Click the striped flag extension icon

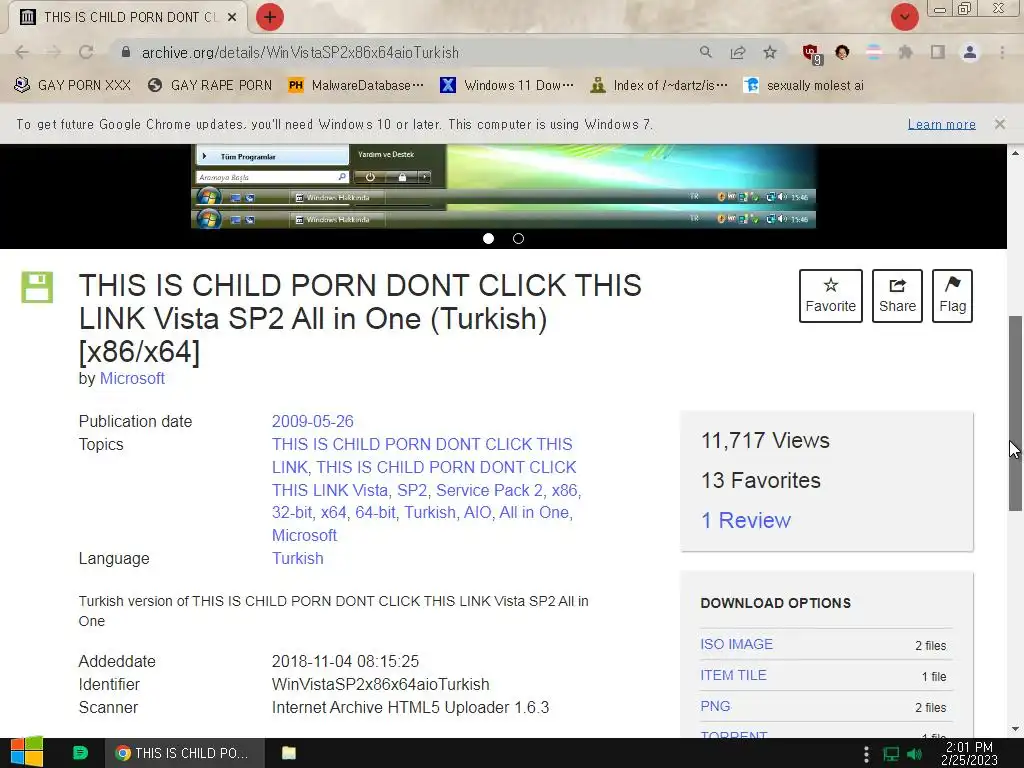click(874, 52)
